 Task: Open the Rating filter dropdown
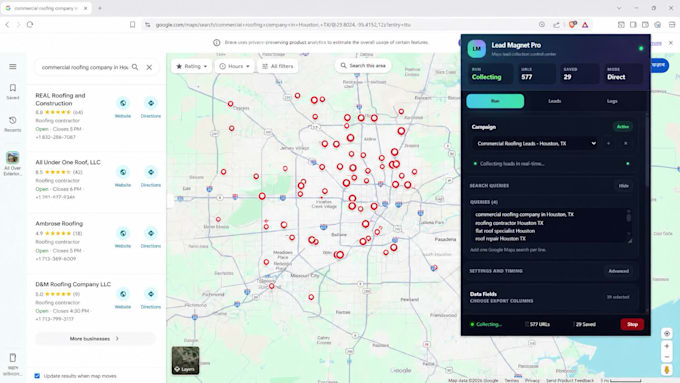click(x=191, y=66)
